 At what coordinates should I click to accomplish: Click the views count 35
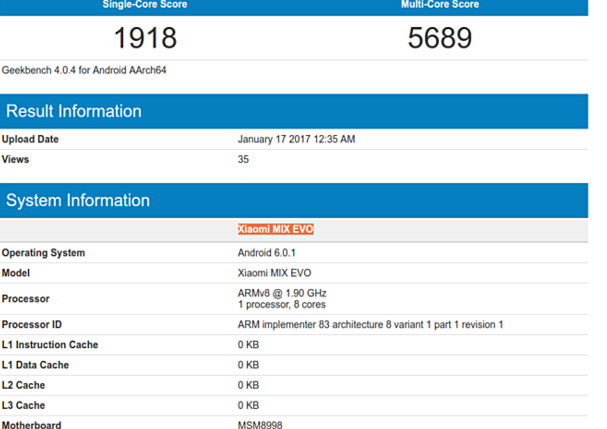243,159
